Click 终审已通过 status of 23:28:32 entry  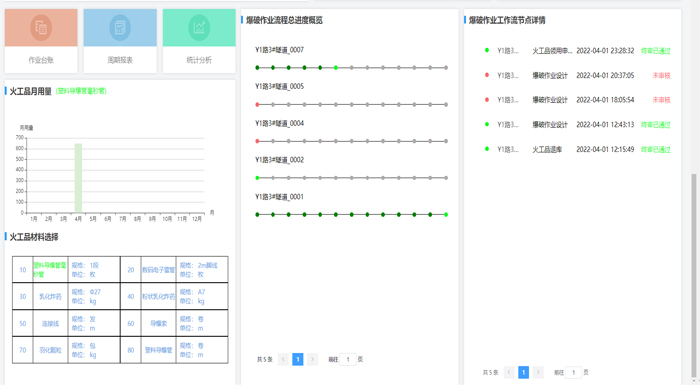[x=656, y=51]
